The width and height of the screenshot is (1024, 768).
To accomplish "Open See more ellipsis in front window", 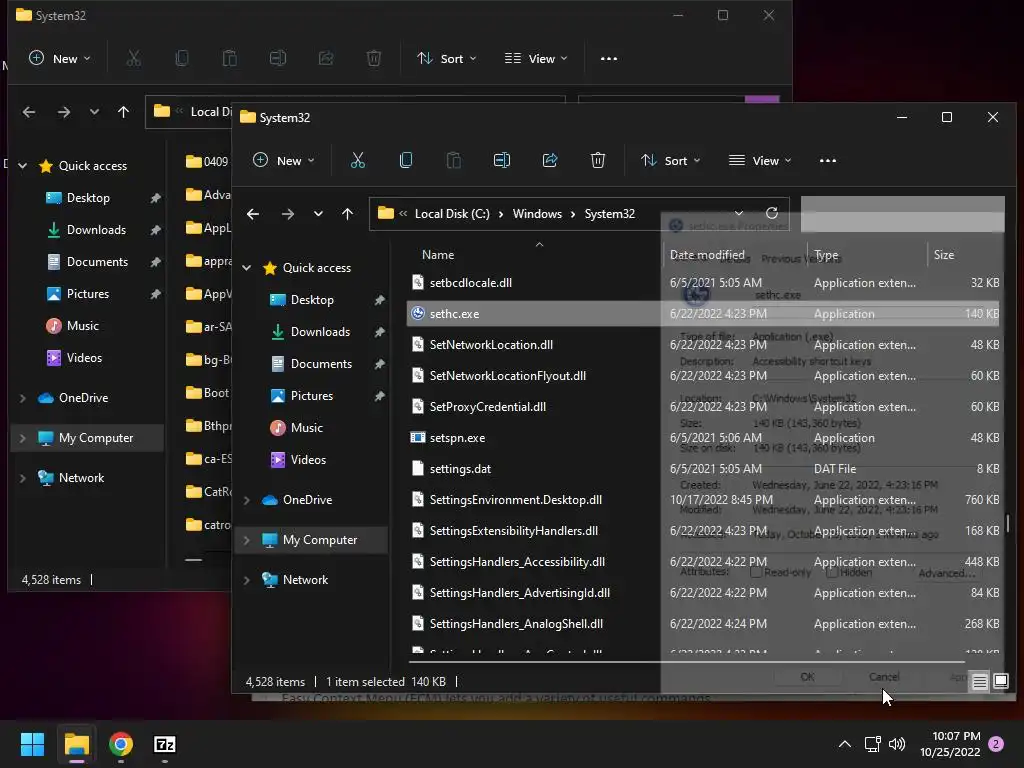I will tap(827, 161).
